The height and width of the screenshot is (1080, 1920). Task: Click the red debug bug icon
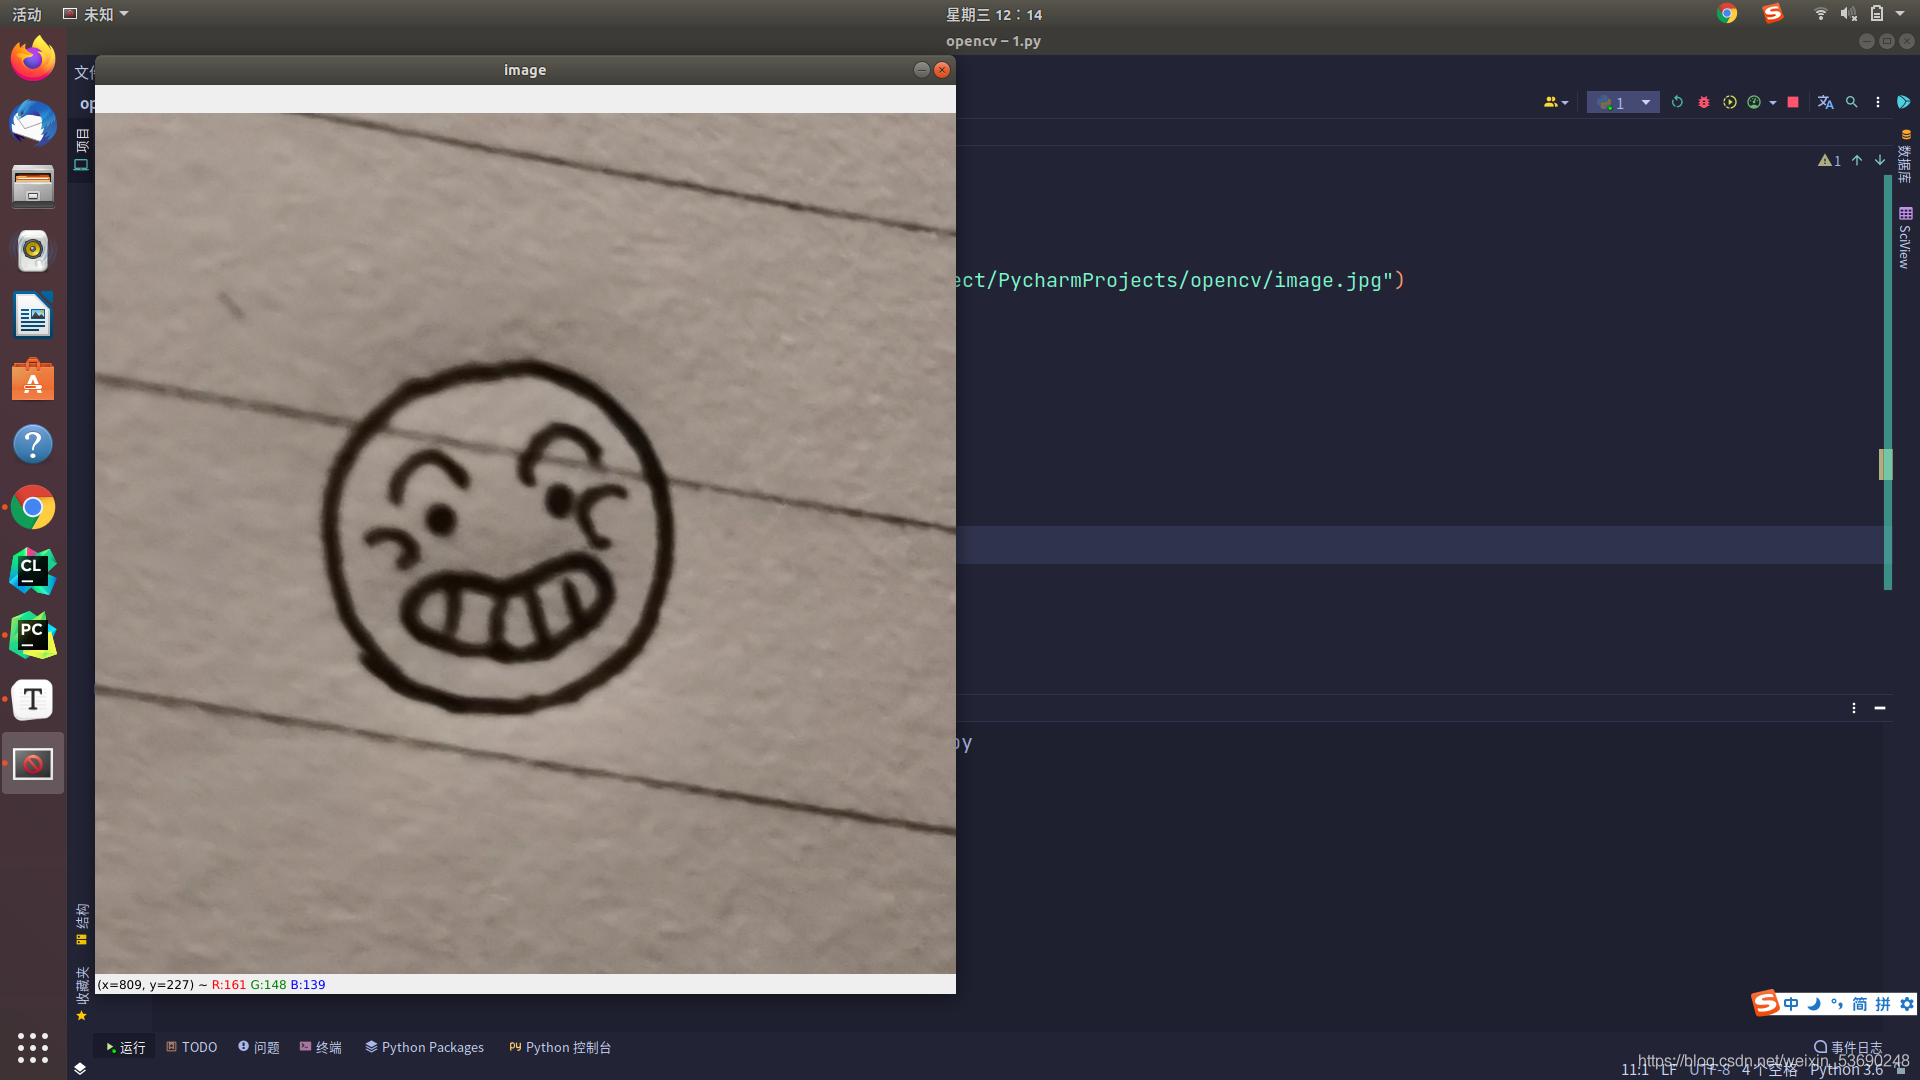point(1704,102)
